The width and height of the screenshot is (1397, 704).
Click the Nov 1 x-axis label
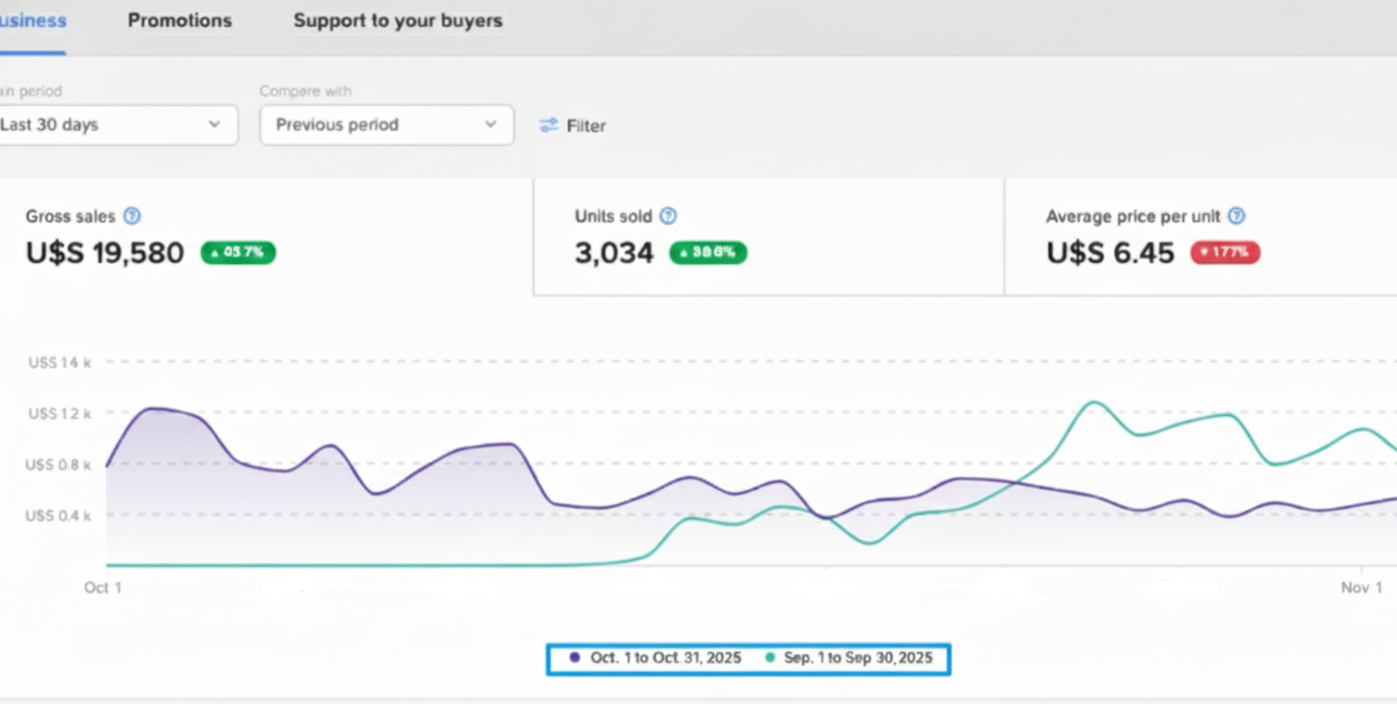coord(1361,588)
